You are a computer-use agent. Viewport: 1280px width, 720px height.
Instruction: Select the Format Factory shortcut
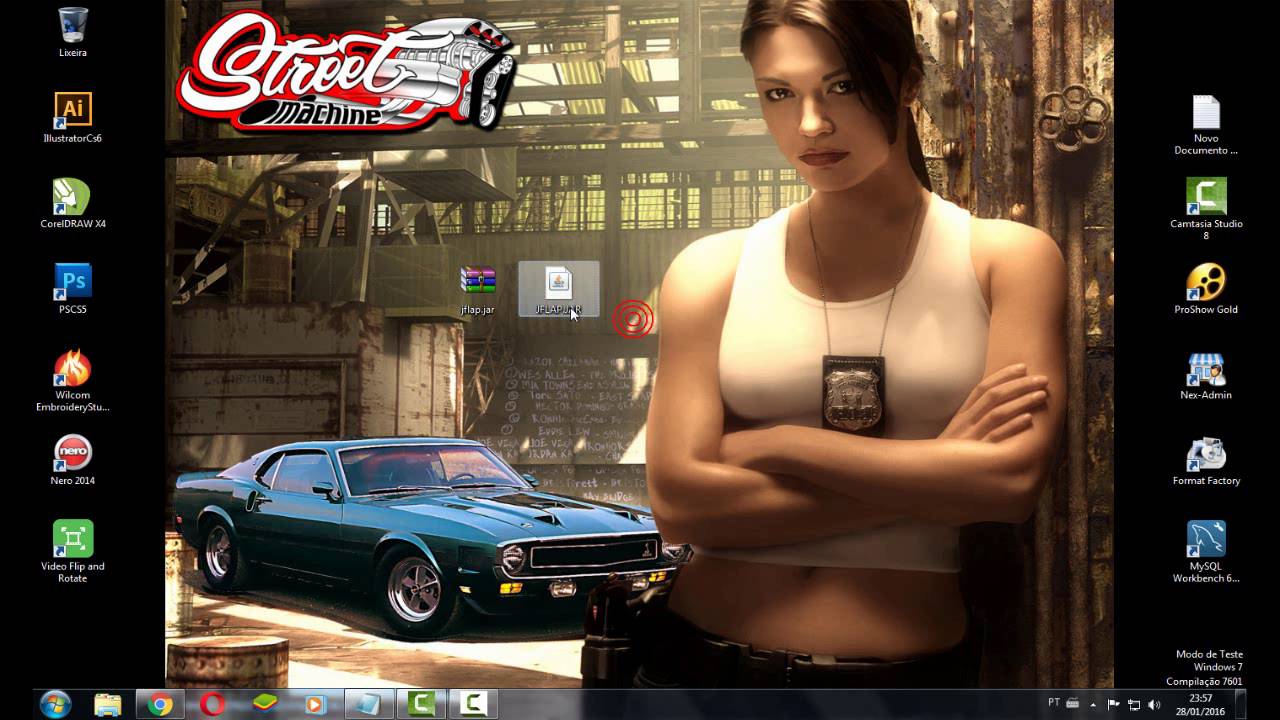pyautogui.click(x=1206, y=461)
